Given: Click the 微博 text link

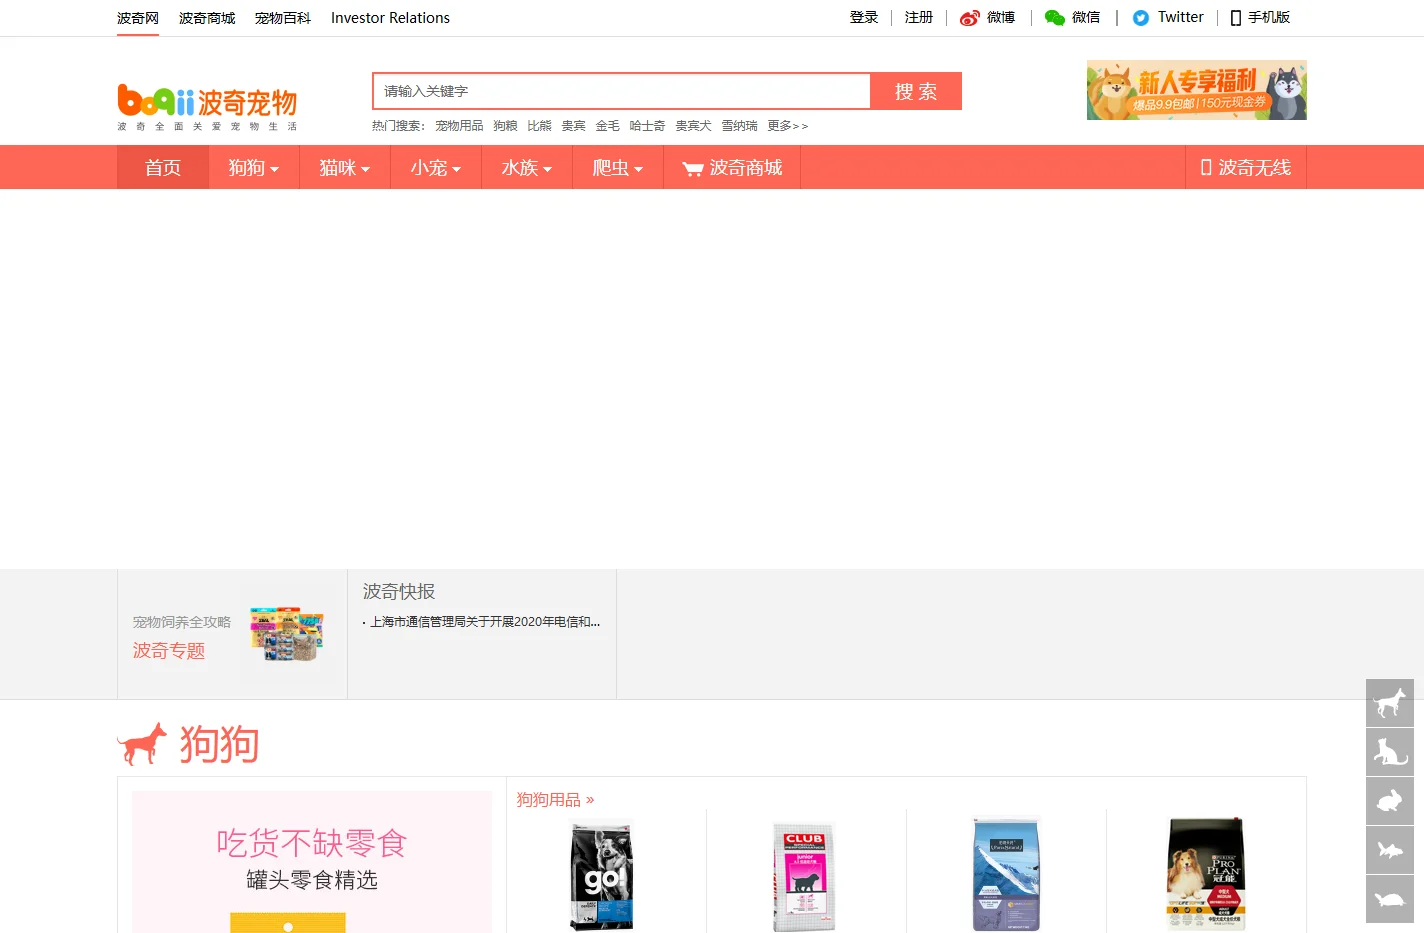Looking at the screenshot, I should point(1001,17).
